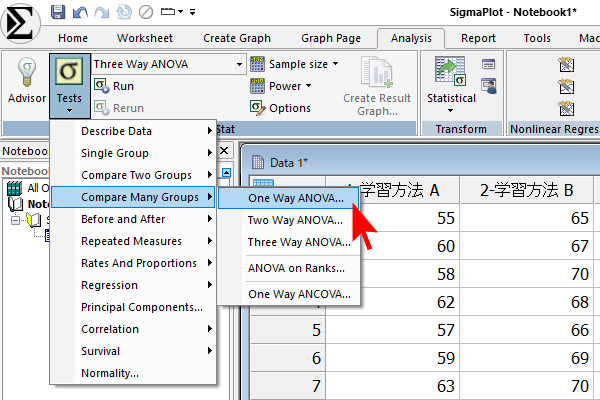
Task: Switch to the Worksheet ribbon tab
Action: point(145,38)
